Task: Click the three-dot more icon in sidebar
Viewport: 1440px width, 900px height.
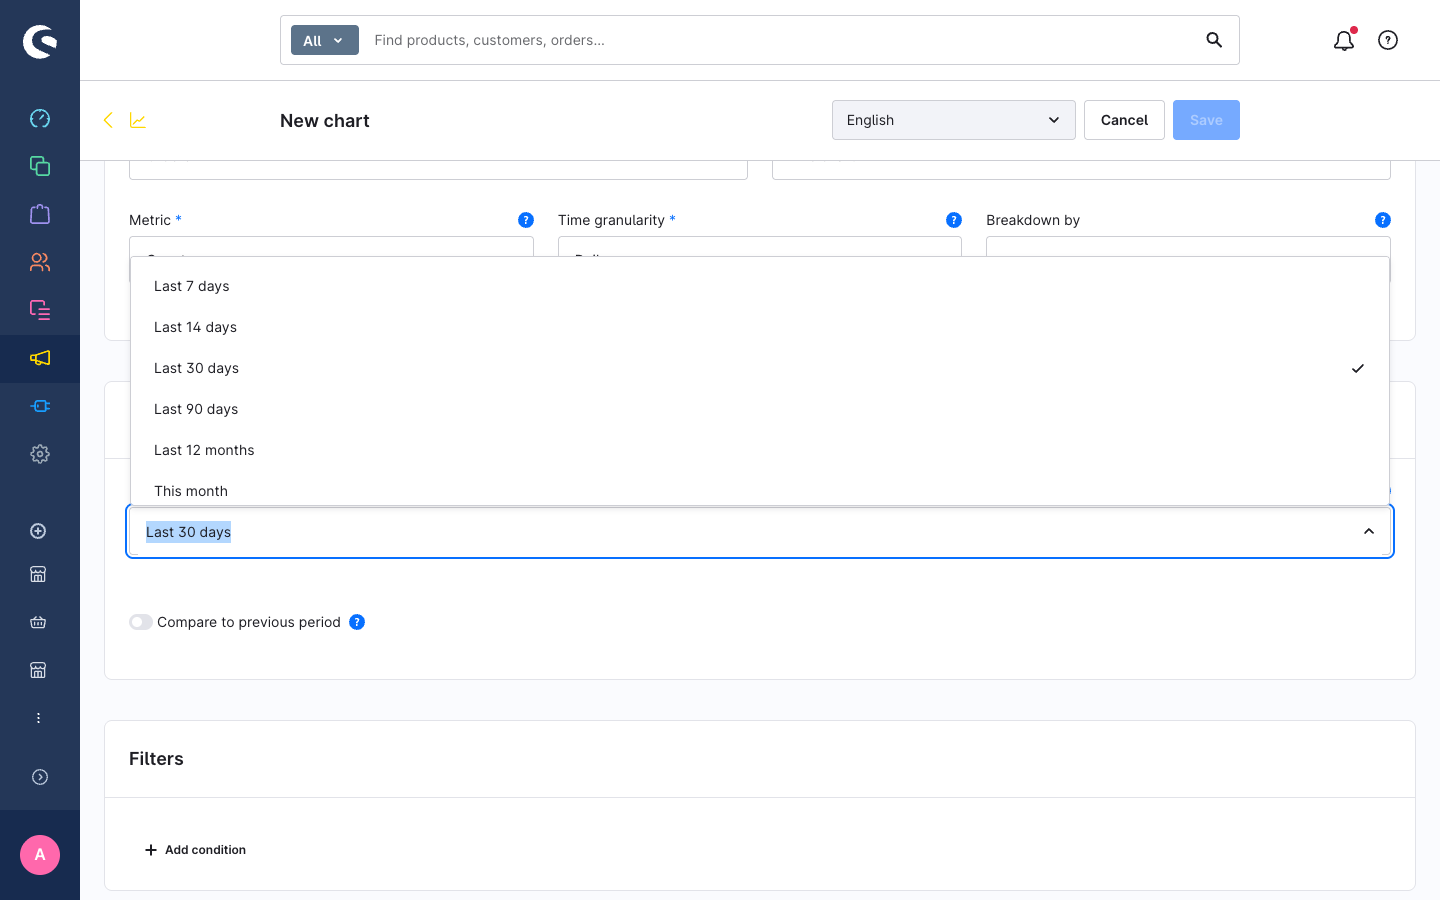Action: point(38,718)
